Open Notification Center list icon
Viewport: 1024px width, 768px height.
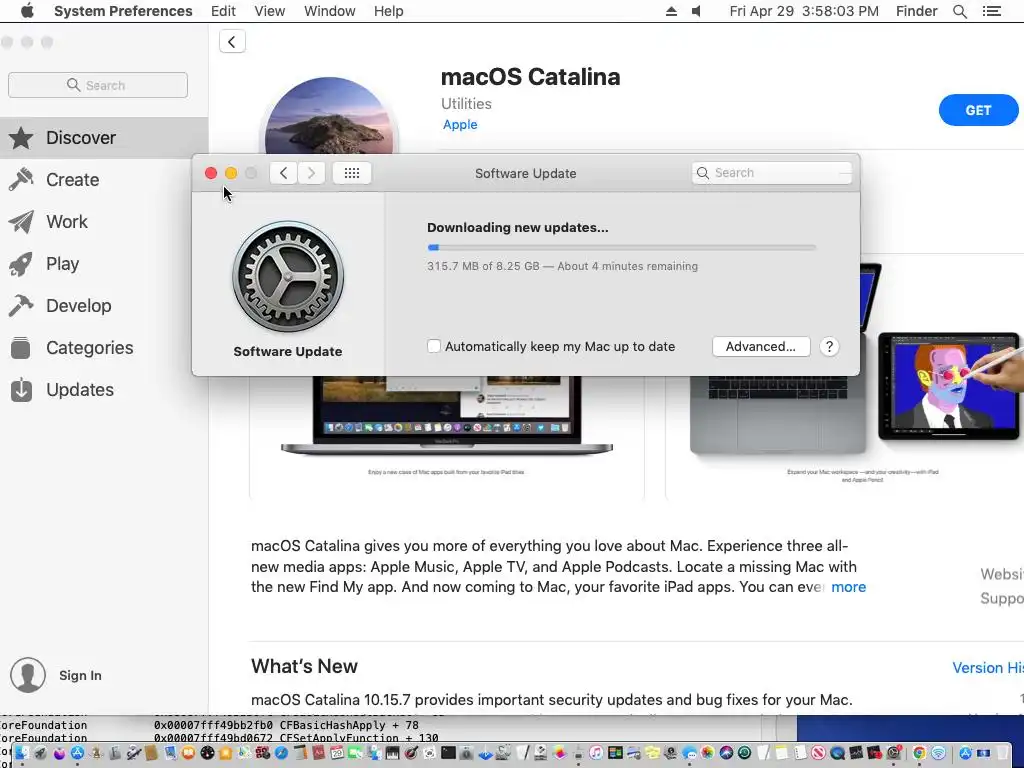(x=991, y=11)
